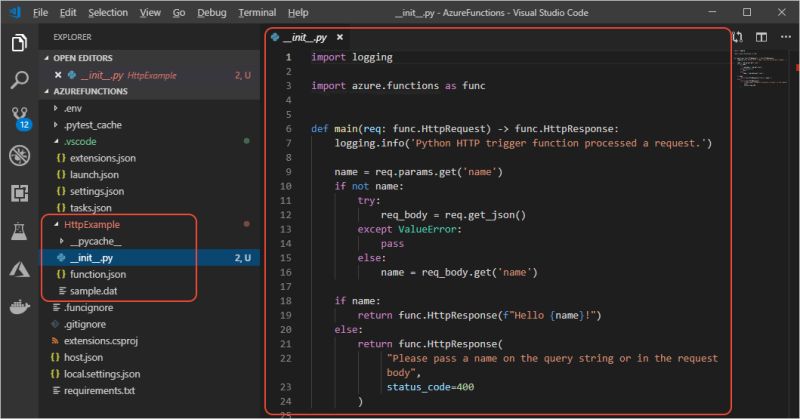Click line number 19 in the gutter
This screenshot has height=419, width=800.
coord(286,315)
